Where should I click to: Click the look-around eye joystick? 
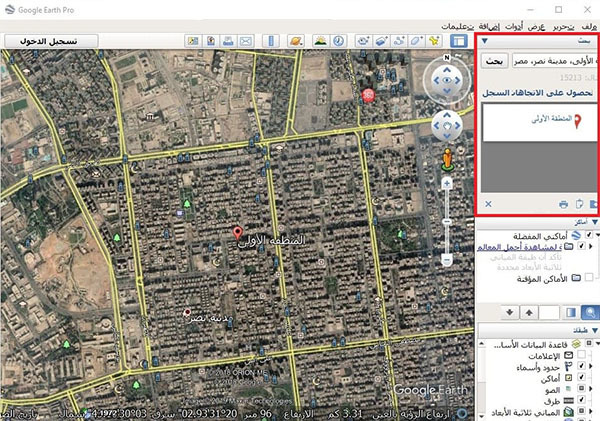point(447,80)
